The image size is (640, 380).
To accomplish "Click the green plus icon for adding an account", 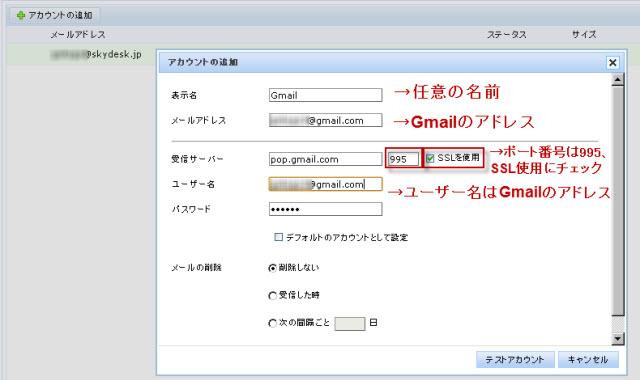I will click(x=20, y=16).
